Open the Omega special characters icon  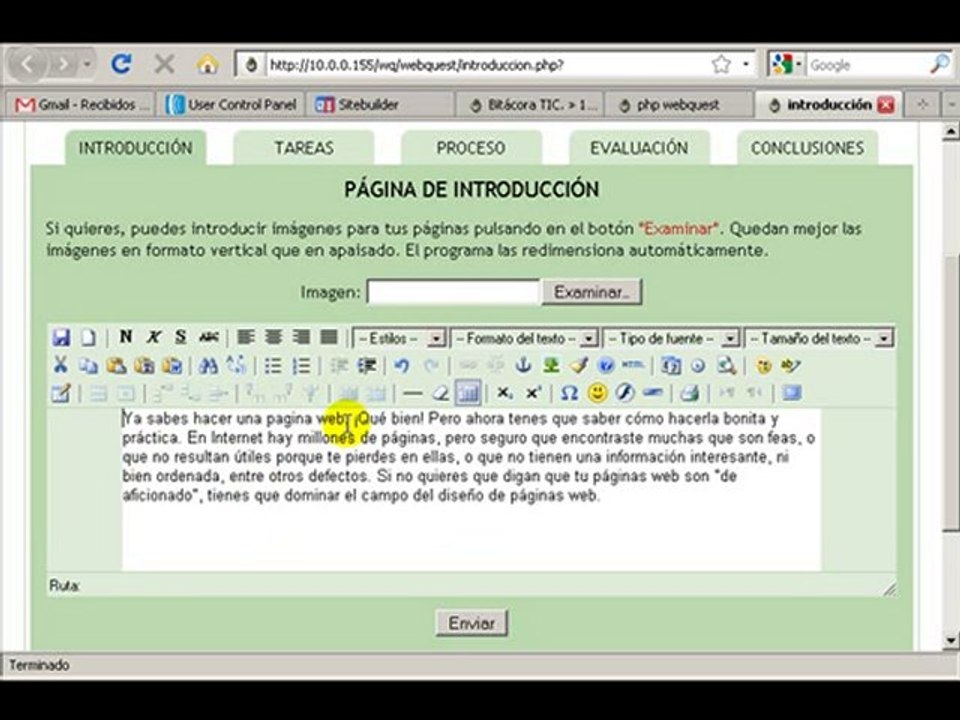tap(569, 393)
